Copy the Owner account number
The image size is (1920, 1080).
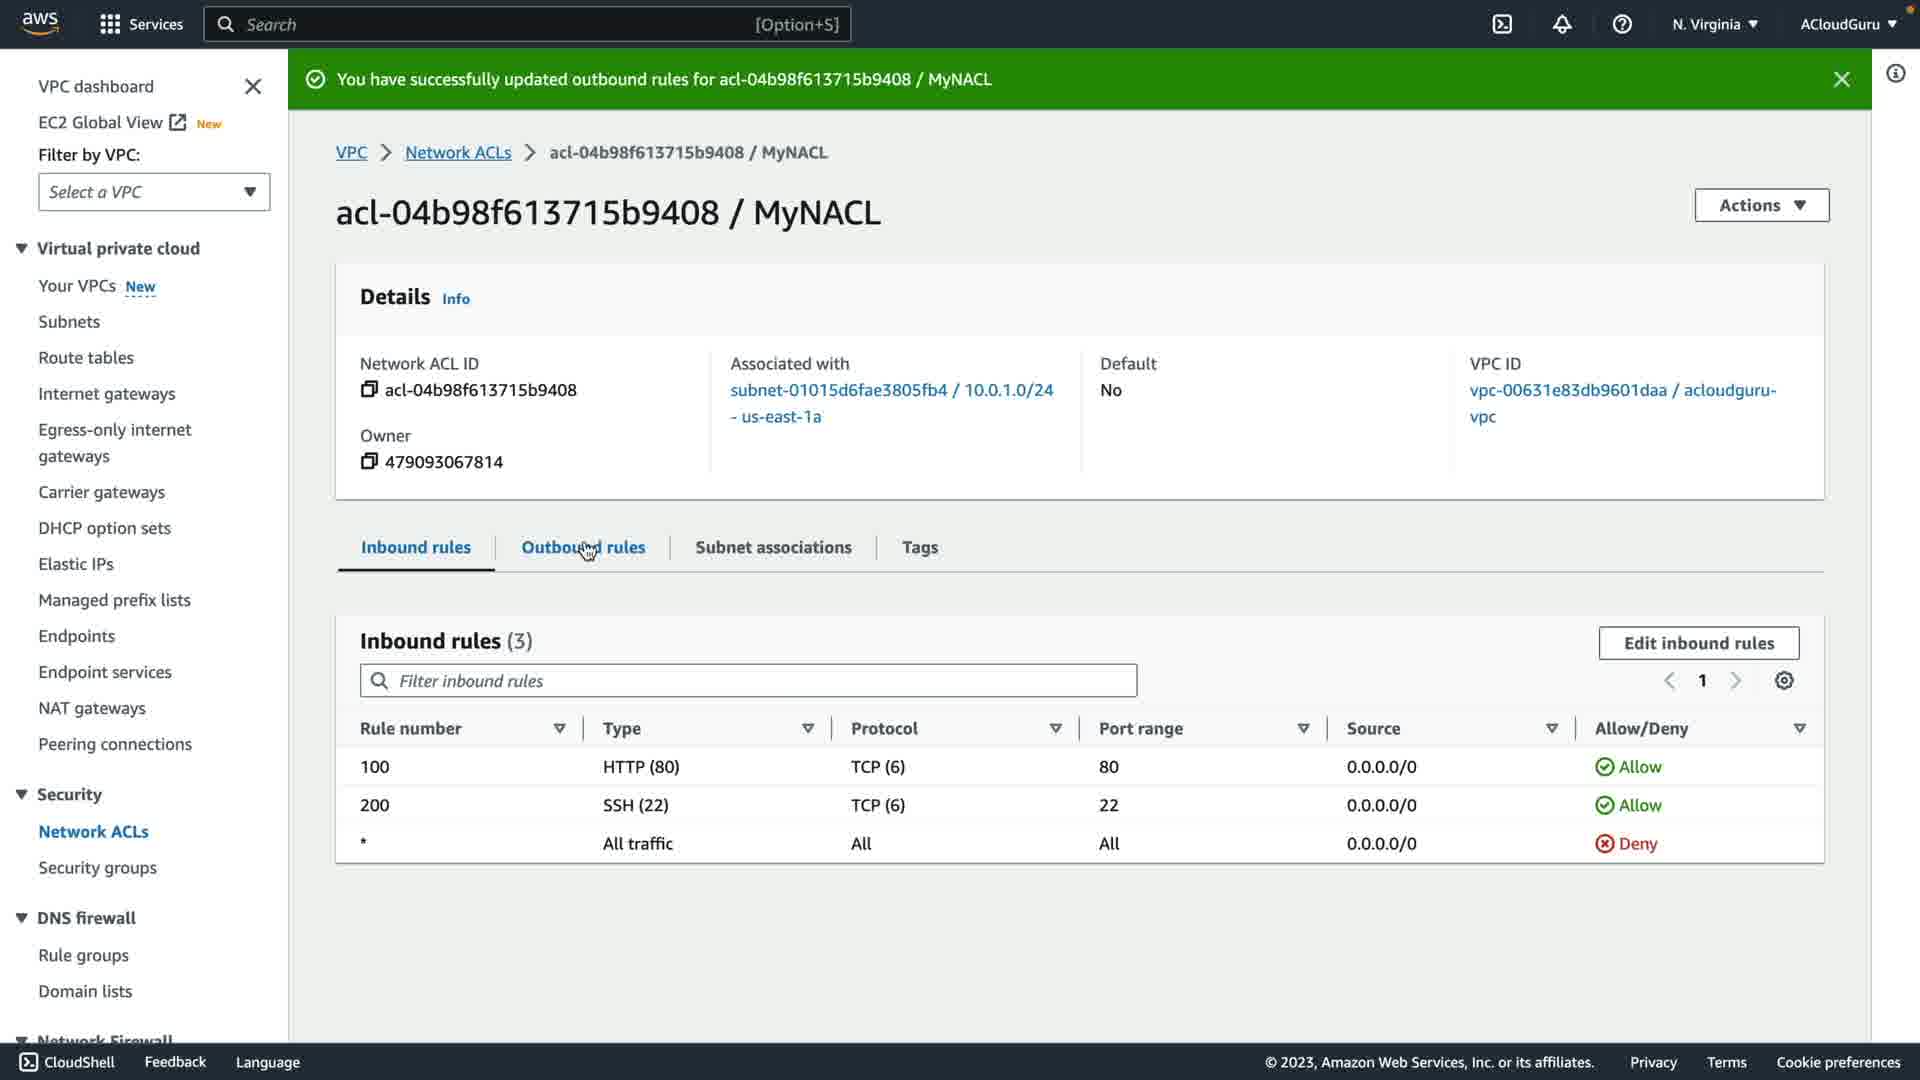(369, 462)
